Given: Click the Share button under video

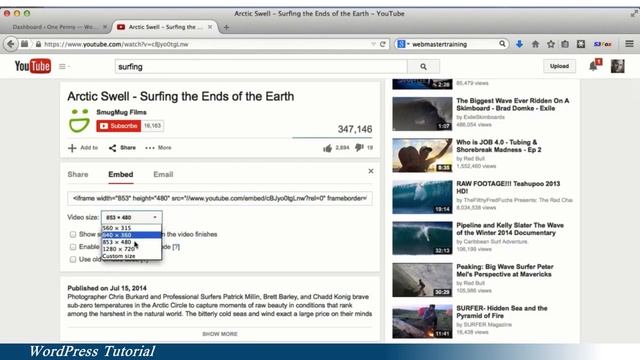Looking at the screenshot, I should [122, 148].
